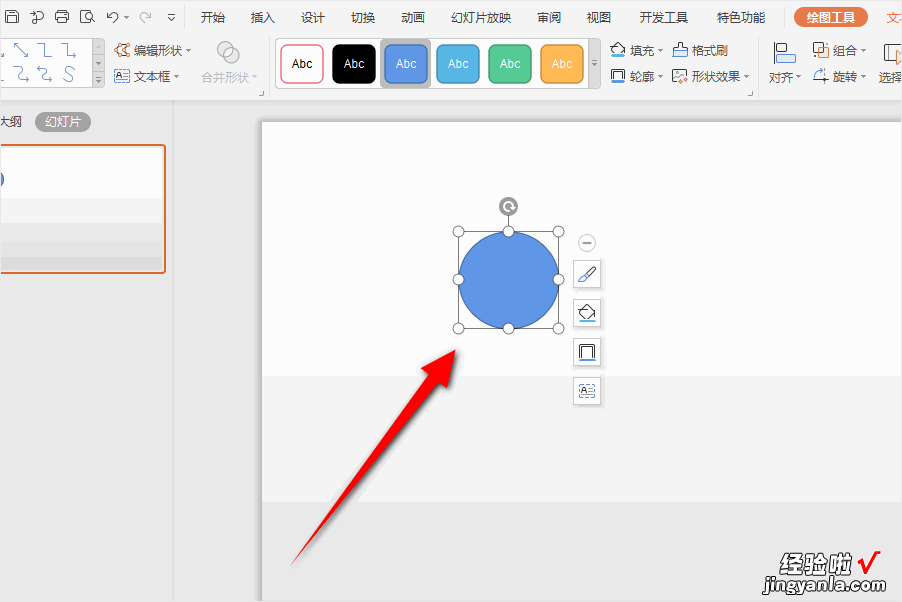Select the 幻灯片 pane tab
The image size is (902, 602).
click(x=63, y=122)
